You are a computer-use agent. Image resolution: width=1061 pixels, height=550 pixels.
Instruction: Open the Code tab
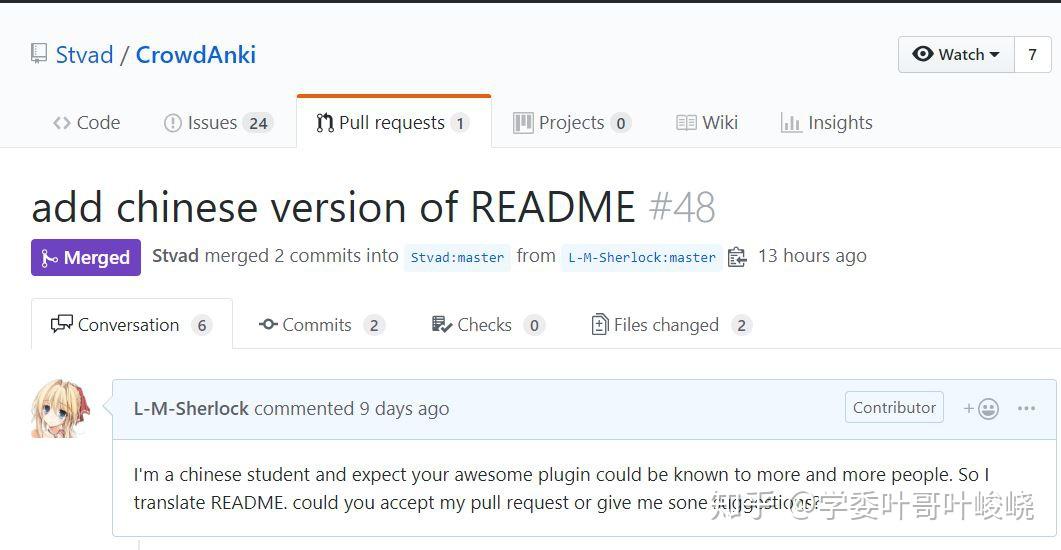click(86, 123)
